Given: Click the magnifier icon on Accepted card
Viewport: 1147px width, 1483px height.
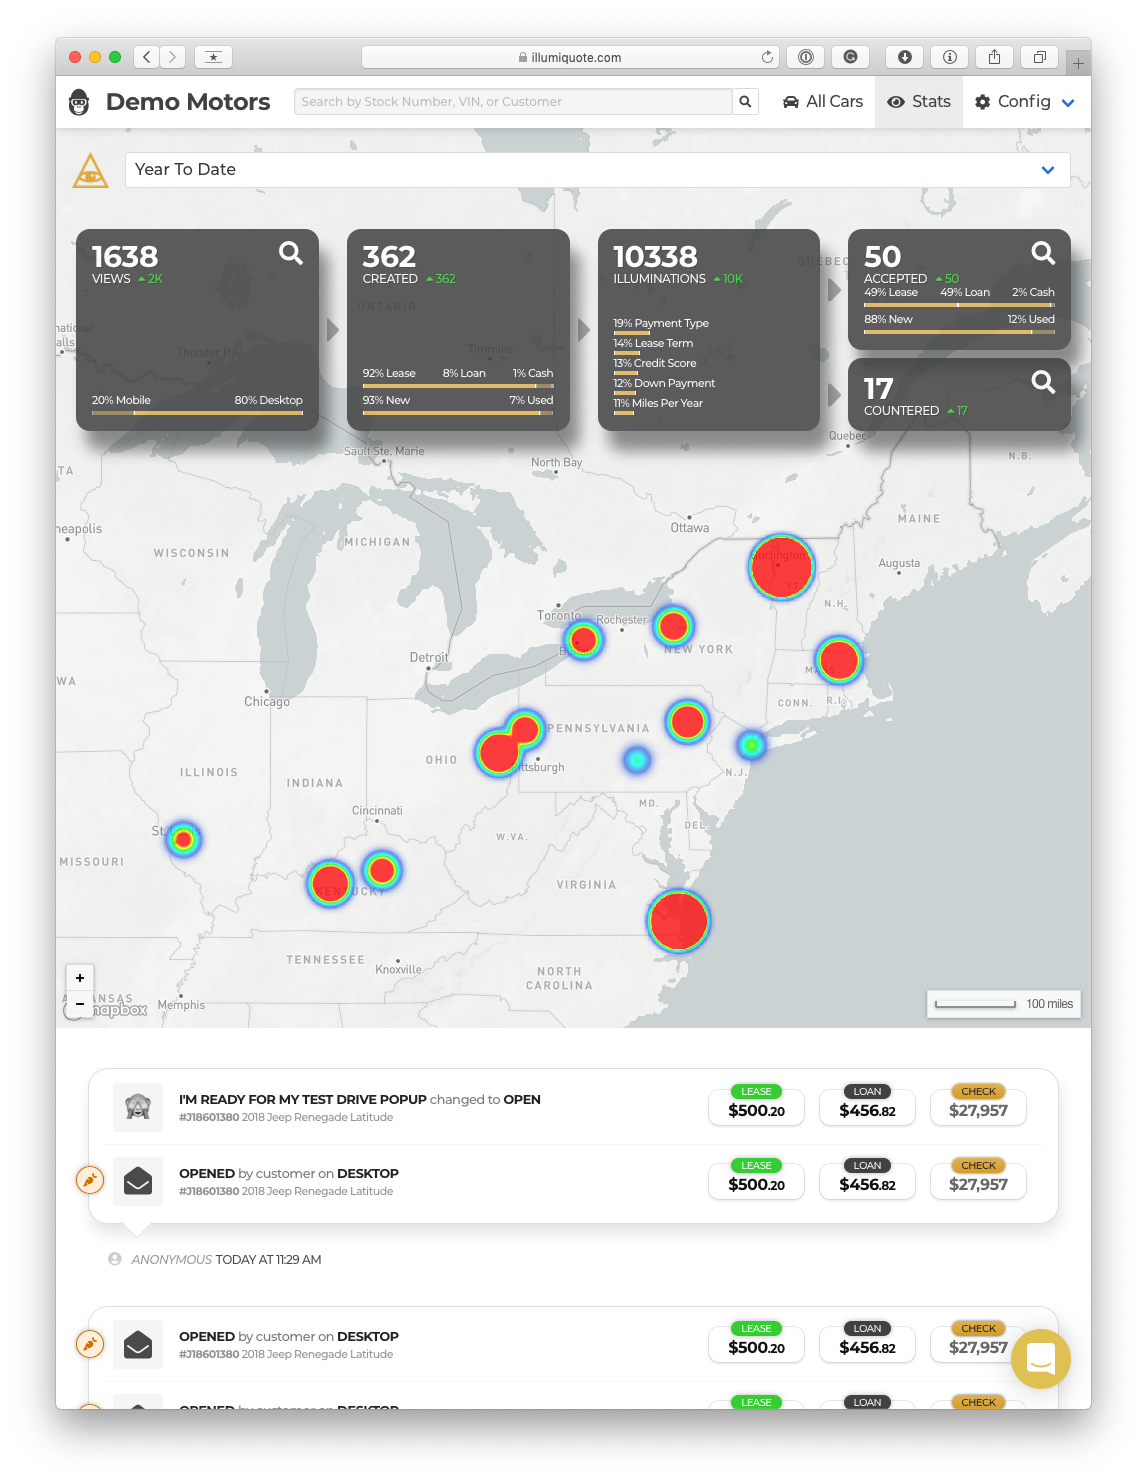Looking at the screenshot, I should [x=1042, y=253].
